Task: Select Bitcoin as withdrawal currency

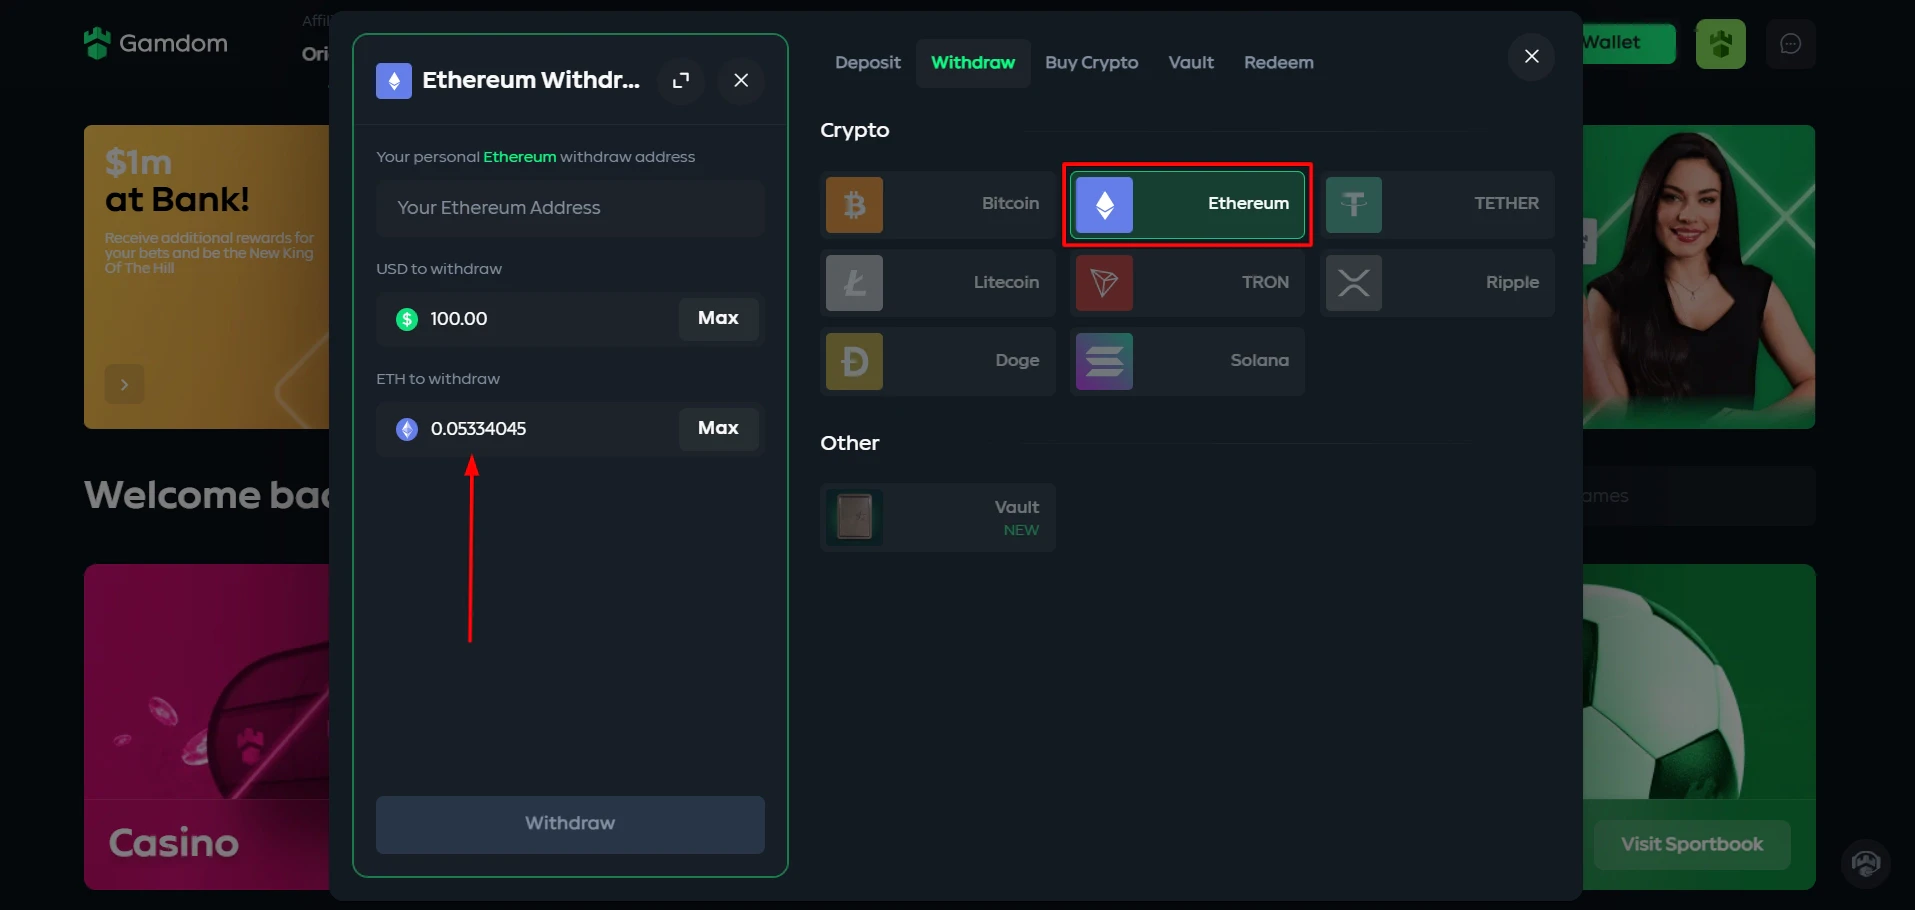Action: [x=937, y=204]
